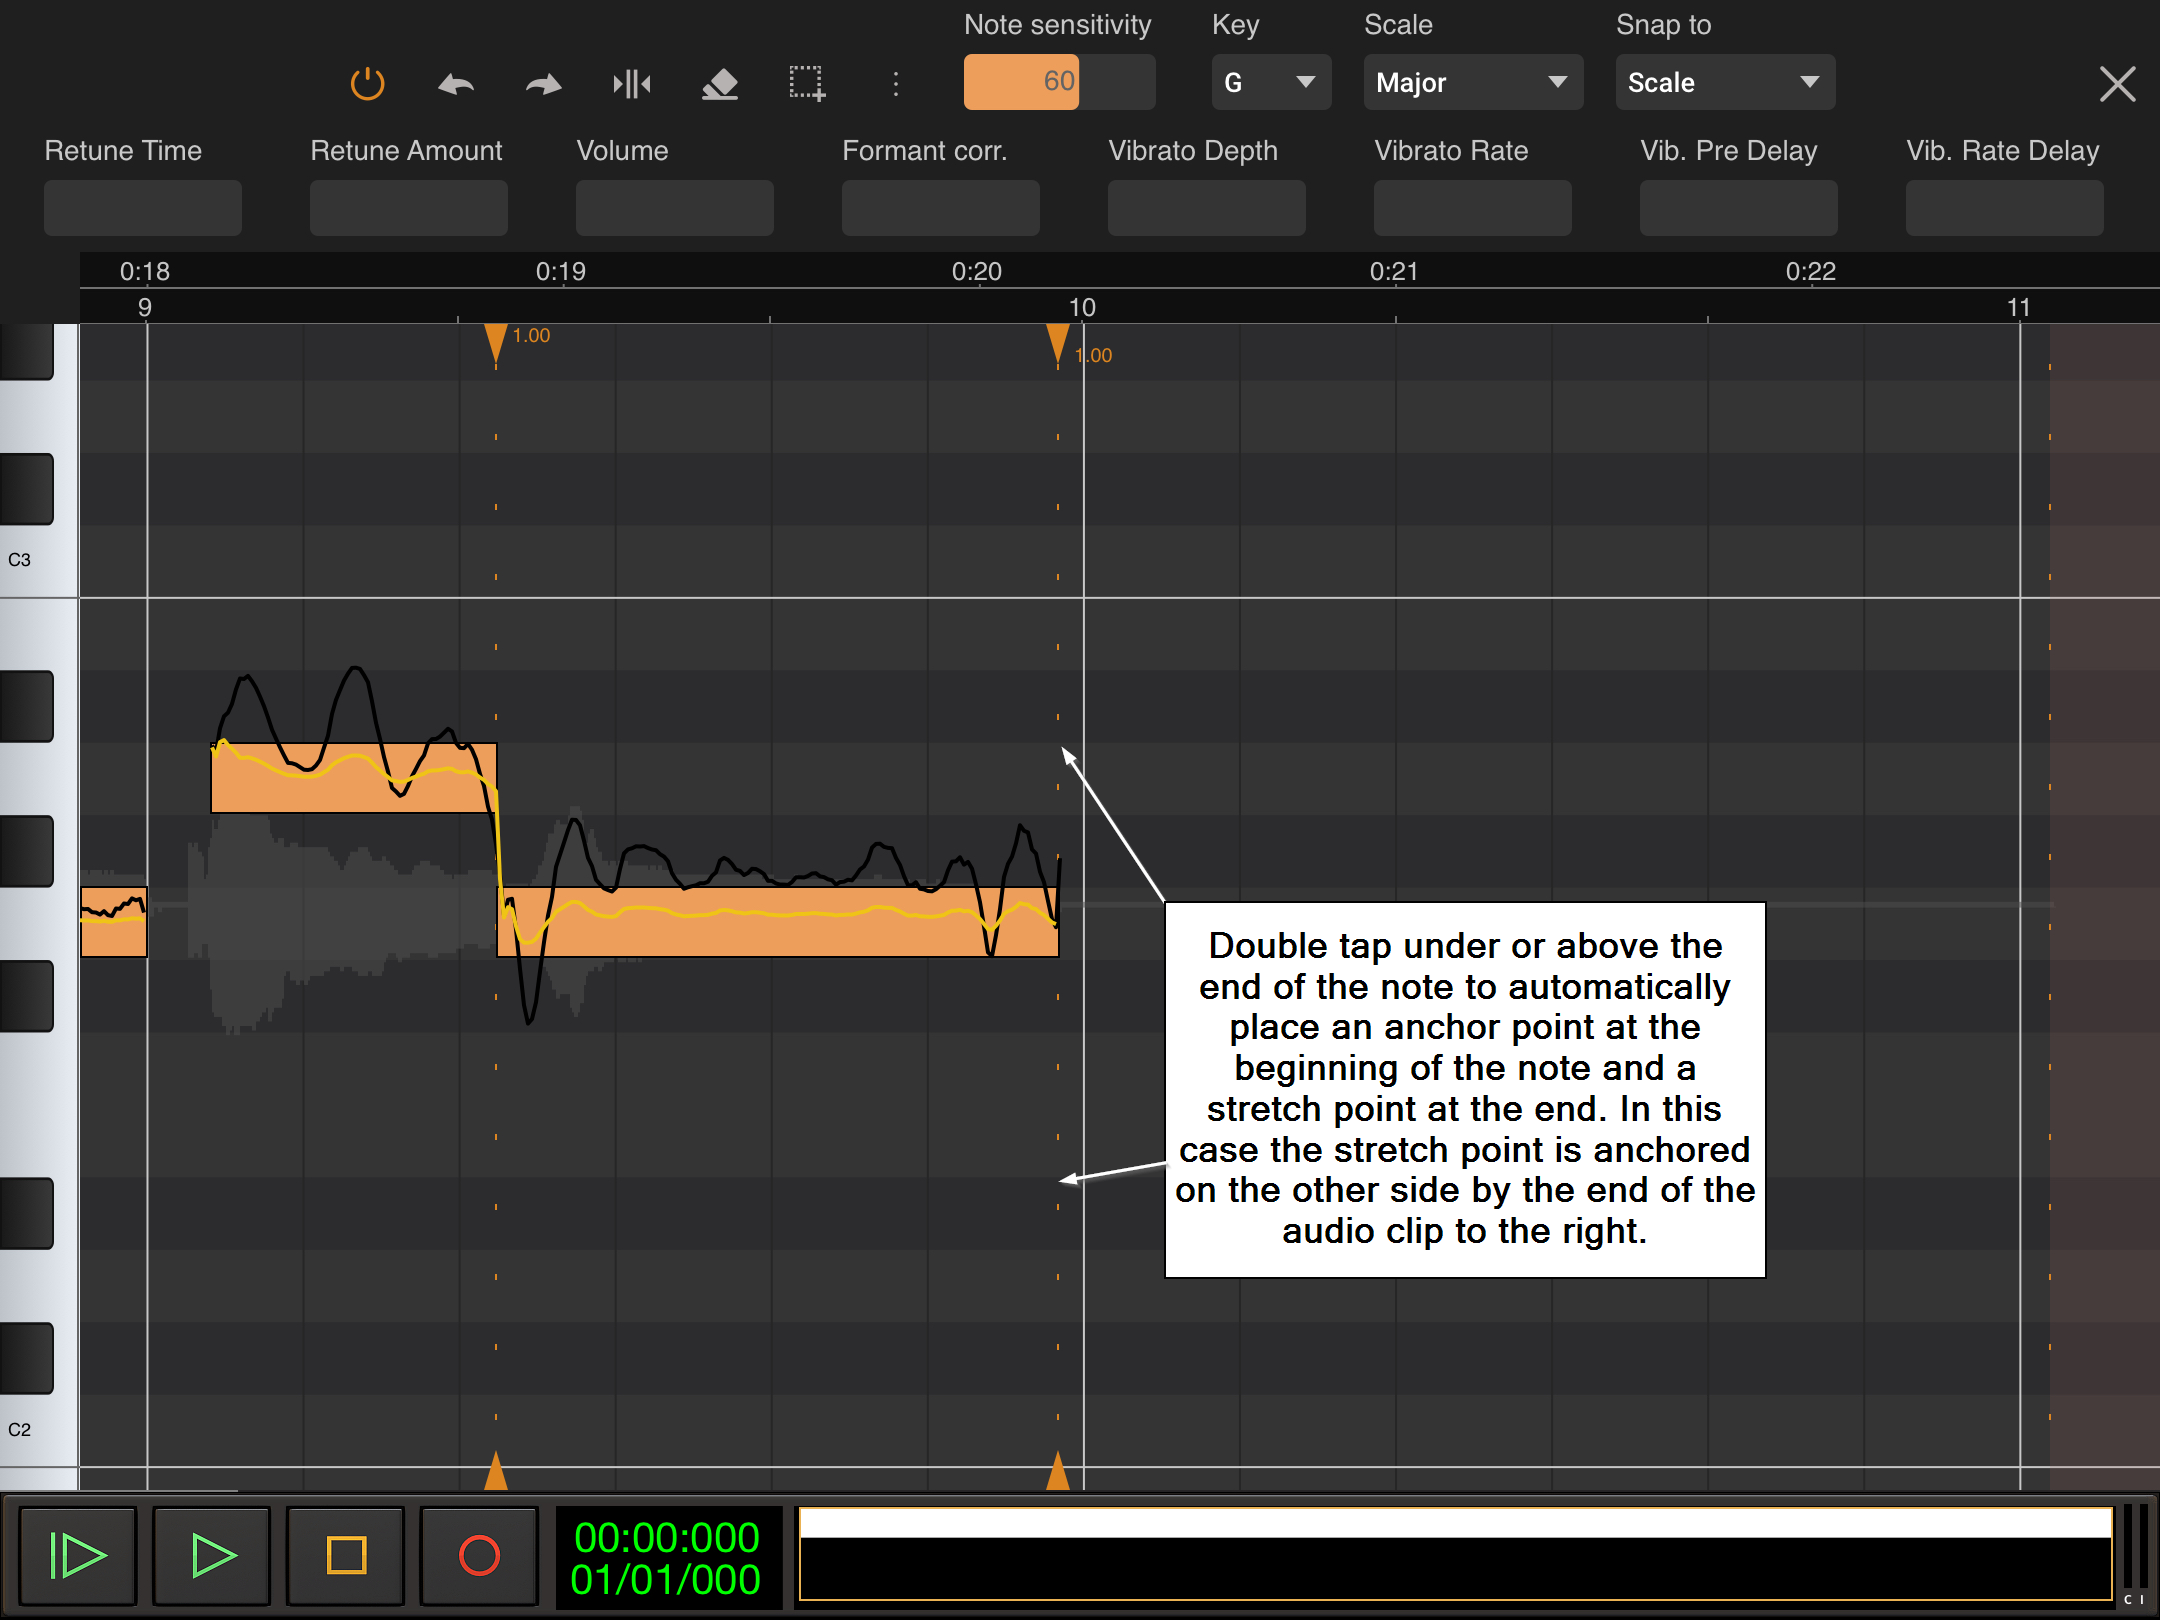2160x1620 pixels.
Task: Open the Snap to dropdown
Action: coord(1724,82)
